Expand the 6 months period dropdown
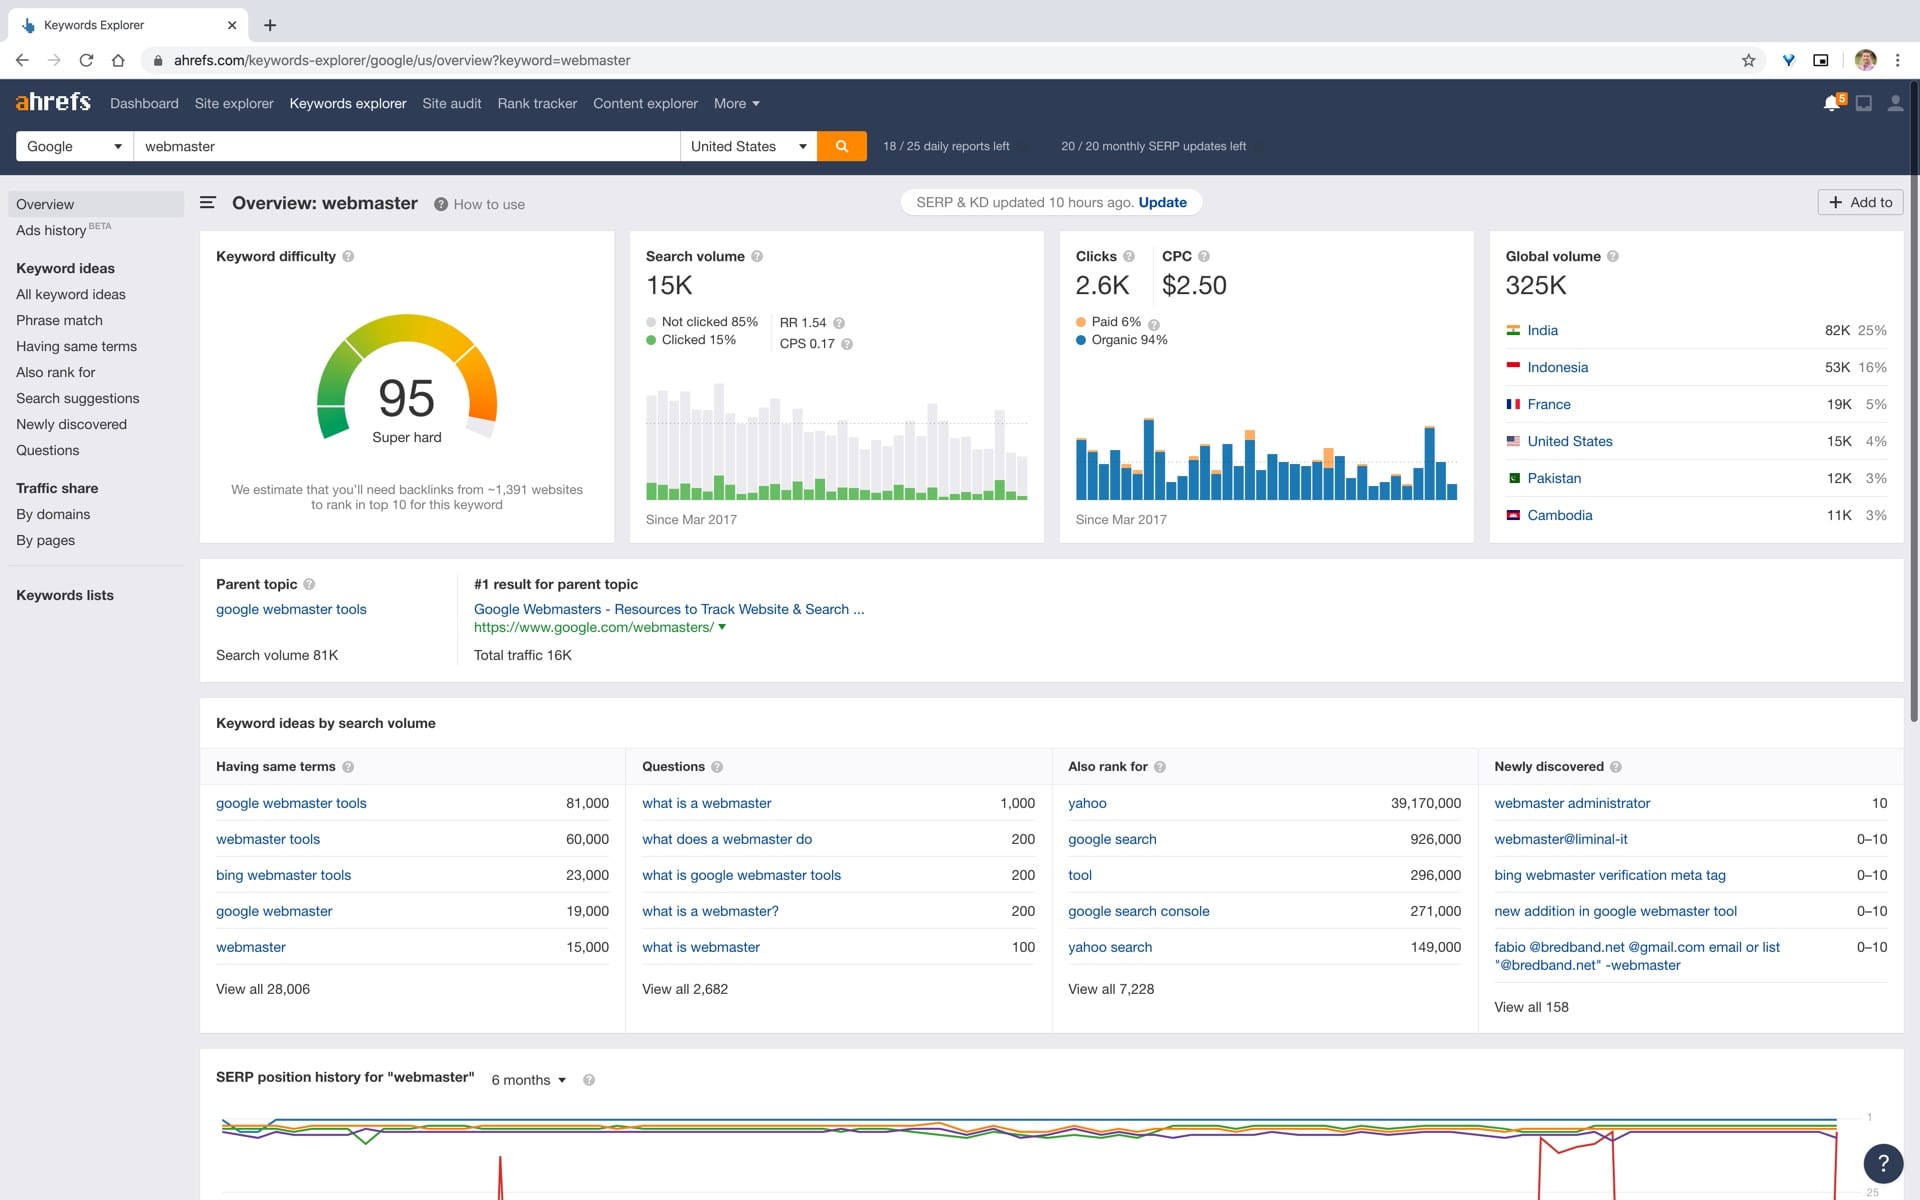Screen dimensions: 1920x1200 (x=528, y=1080)
